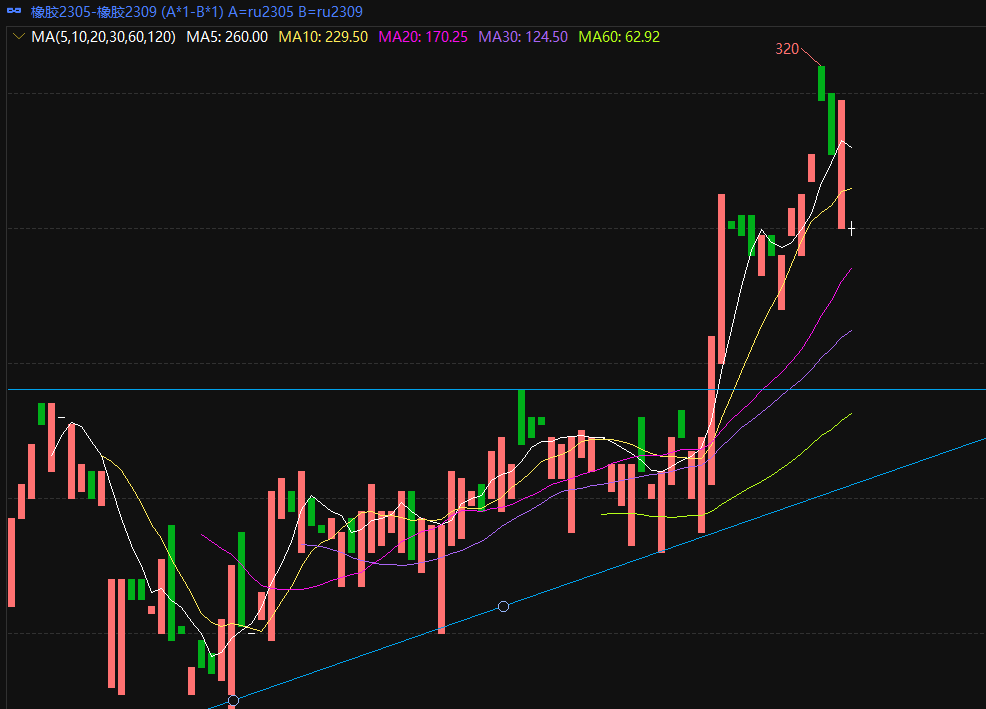This screenshot has height=709, width=986.
Task: Select the trendline's bottom-left anchor circle
Action: (233, 700)
